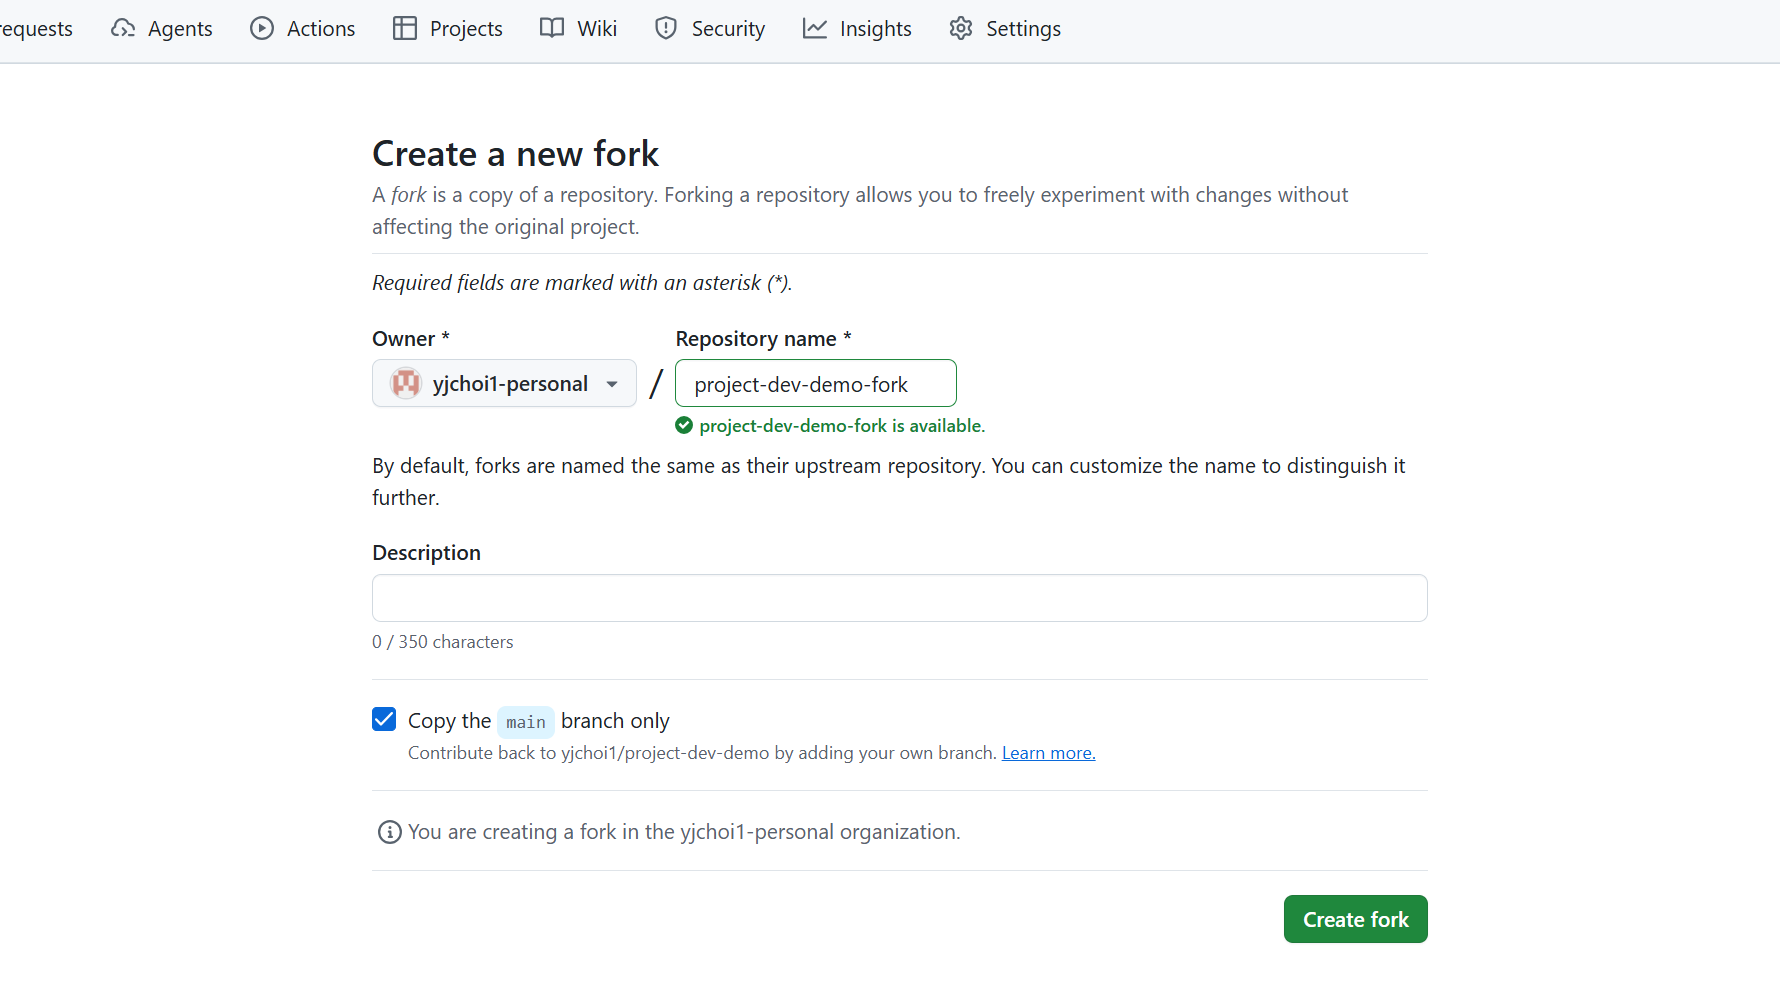Image resolution: width=1780 pixels, height=991 pixels.
Task: Click the yjchoi1-personal avatar icon
Action: pyautogui.click(x=405, y=383)
